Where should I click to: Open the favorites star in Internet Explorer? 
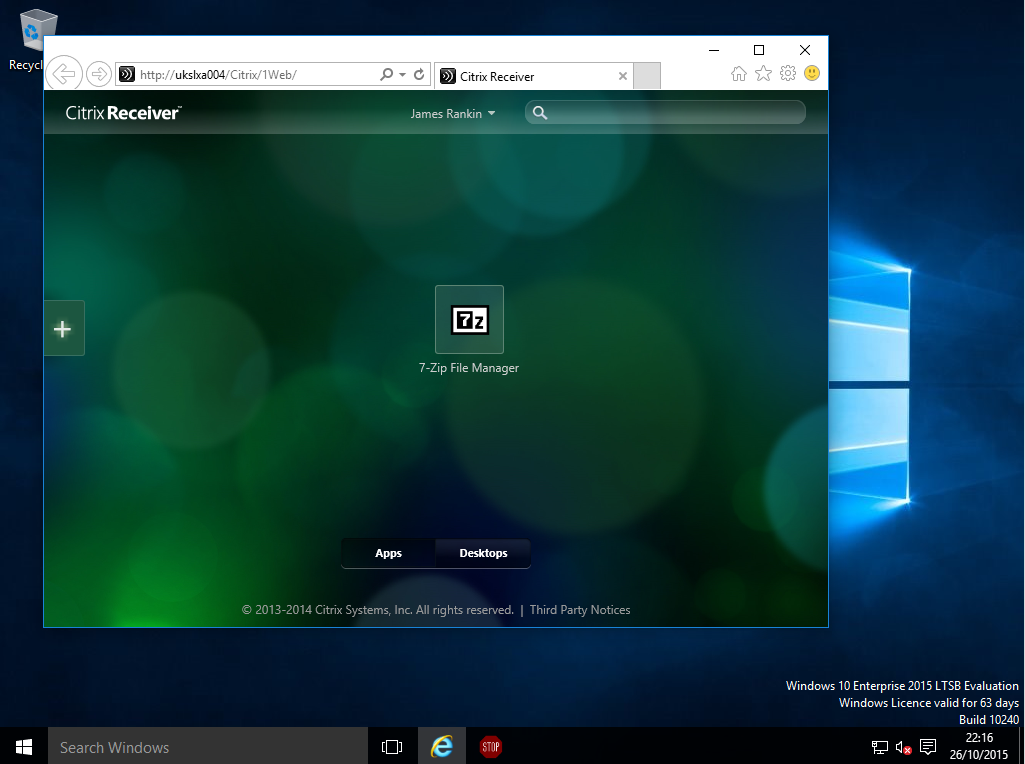[x=763, y=73]
